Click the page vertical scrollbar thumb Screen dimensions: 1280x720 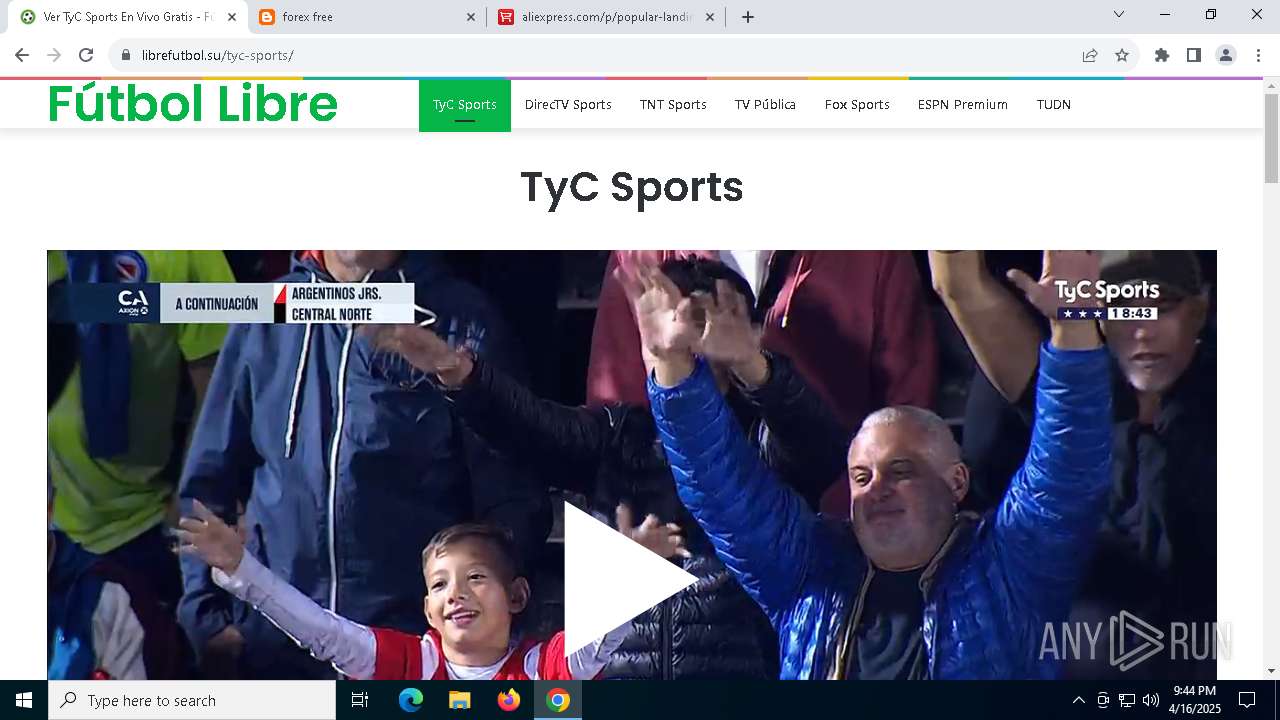coord(1271,138)
